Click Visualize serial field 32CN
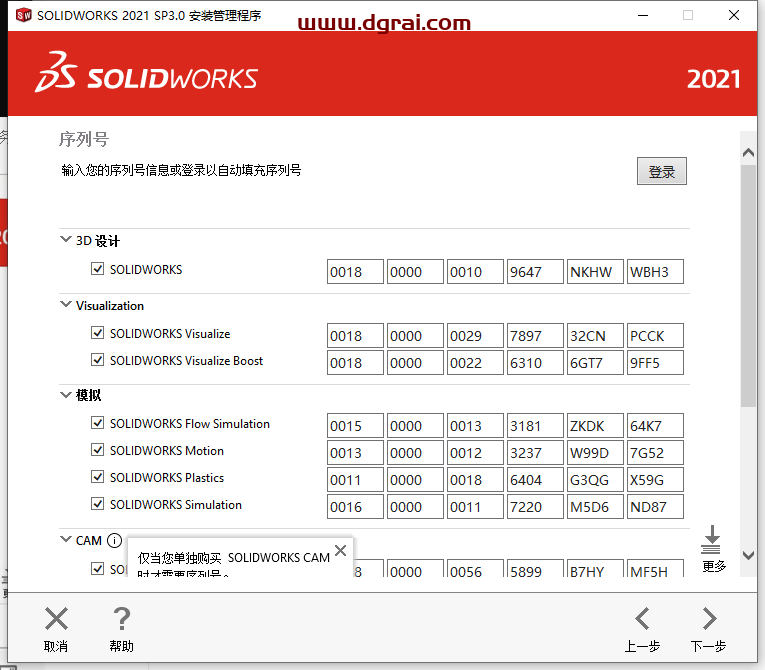The width and height of the screenshot is (765, 670). [595, 336]
